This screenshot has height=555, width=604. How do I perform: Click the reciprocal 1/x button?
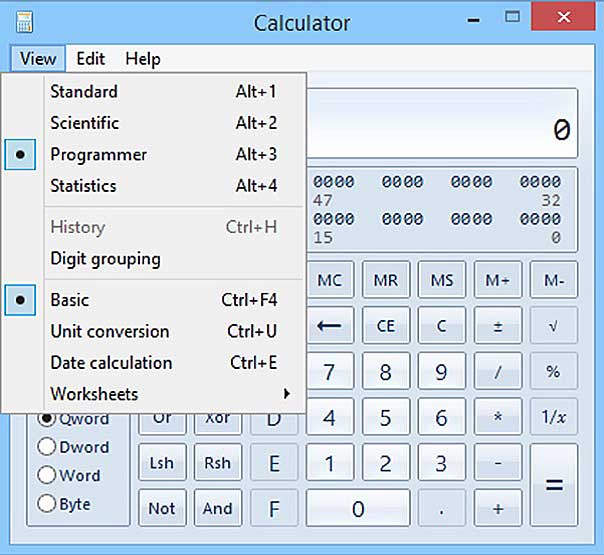point(553,418)
